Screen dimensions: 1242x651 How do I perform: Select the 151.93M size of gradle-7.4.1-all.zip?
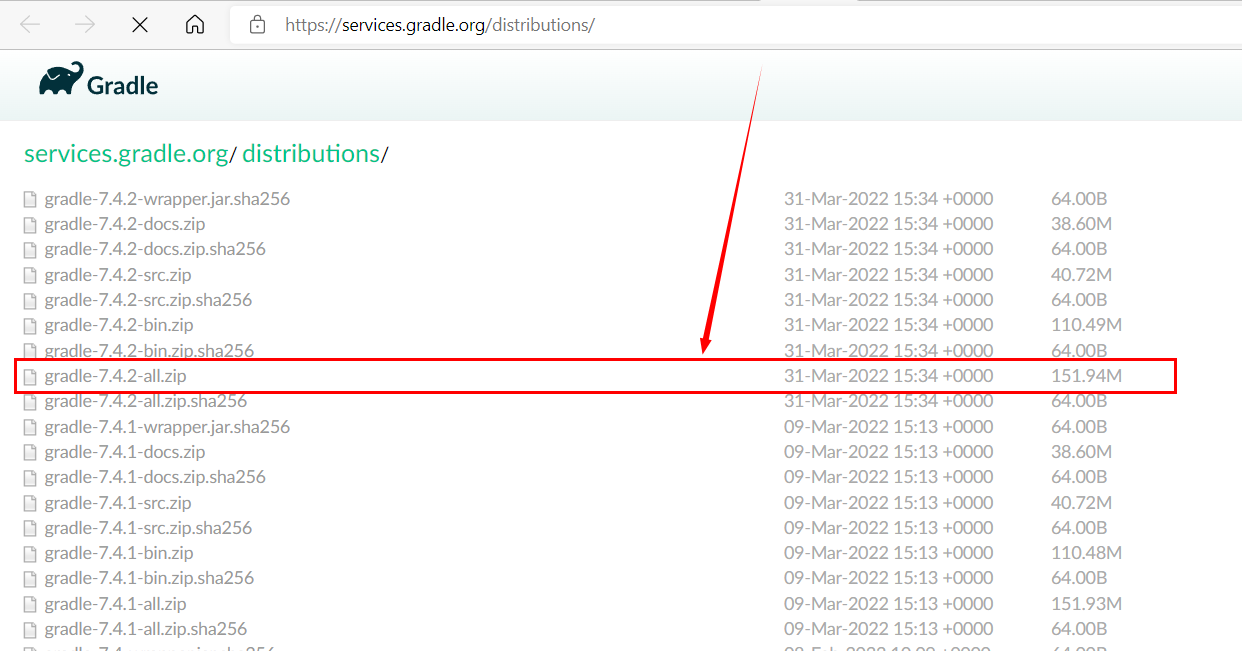[1086, 603]
